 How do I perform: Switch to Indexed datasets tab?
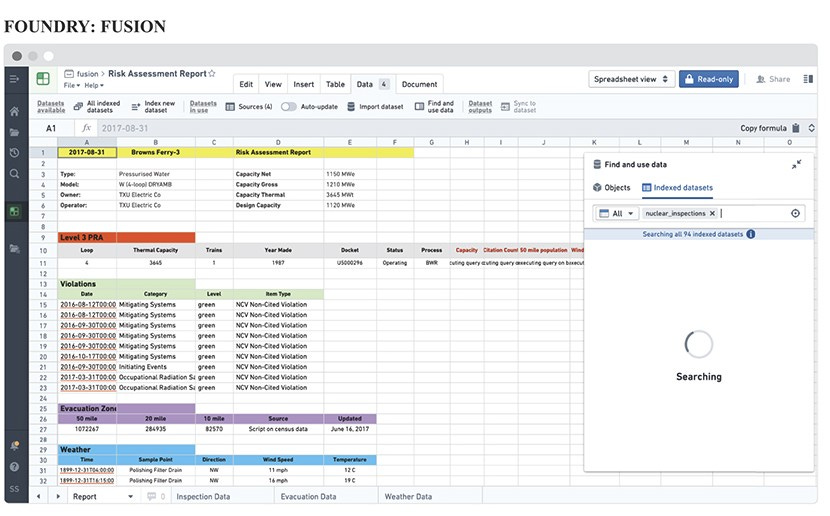[678, 187]
